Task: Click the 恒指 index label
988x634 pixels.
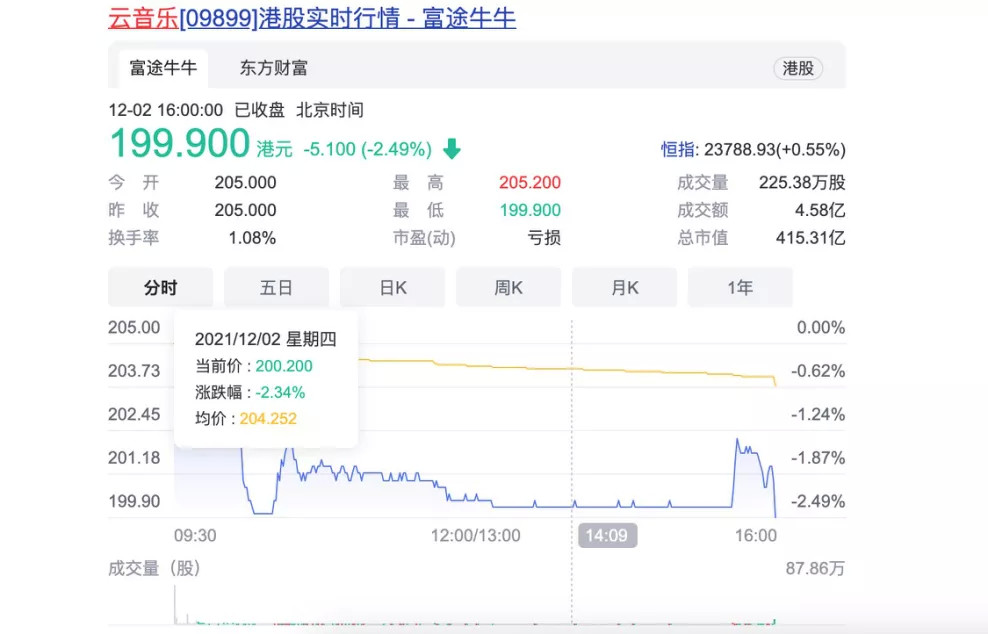Action: 678,150
